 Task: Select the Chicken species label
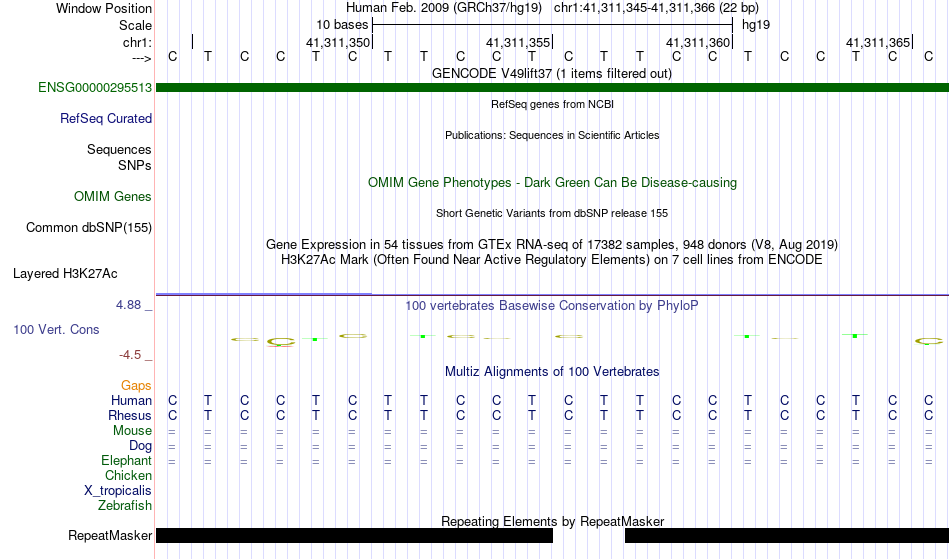[x=128, y=475]
